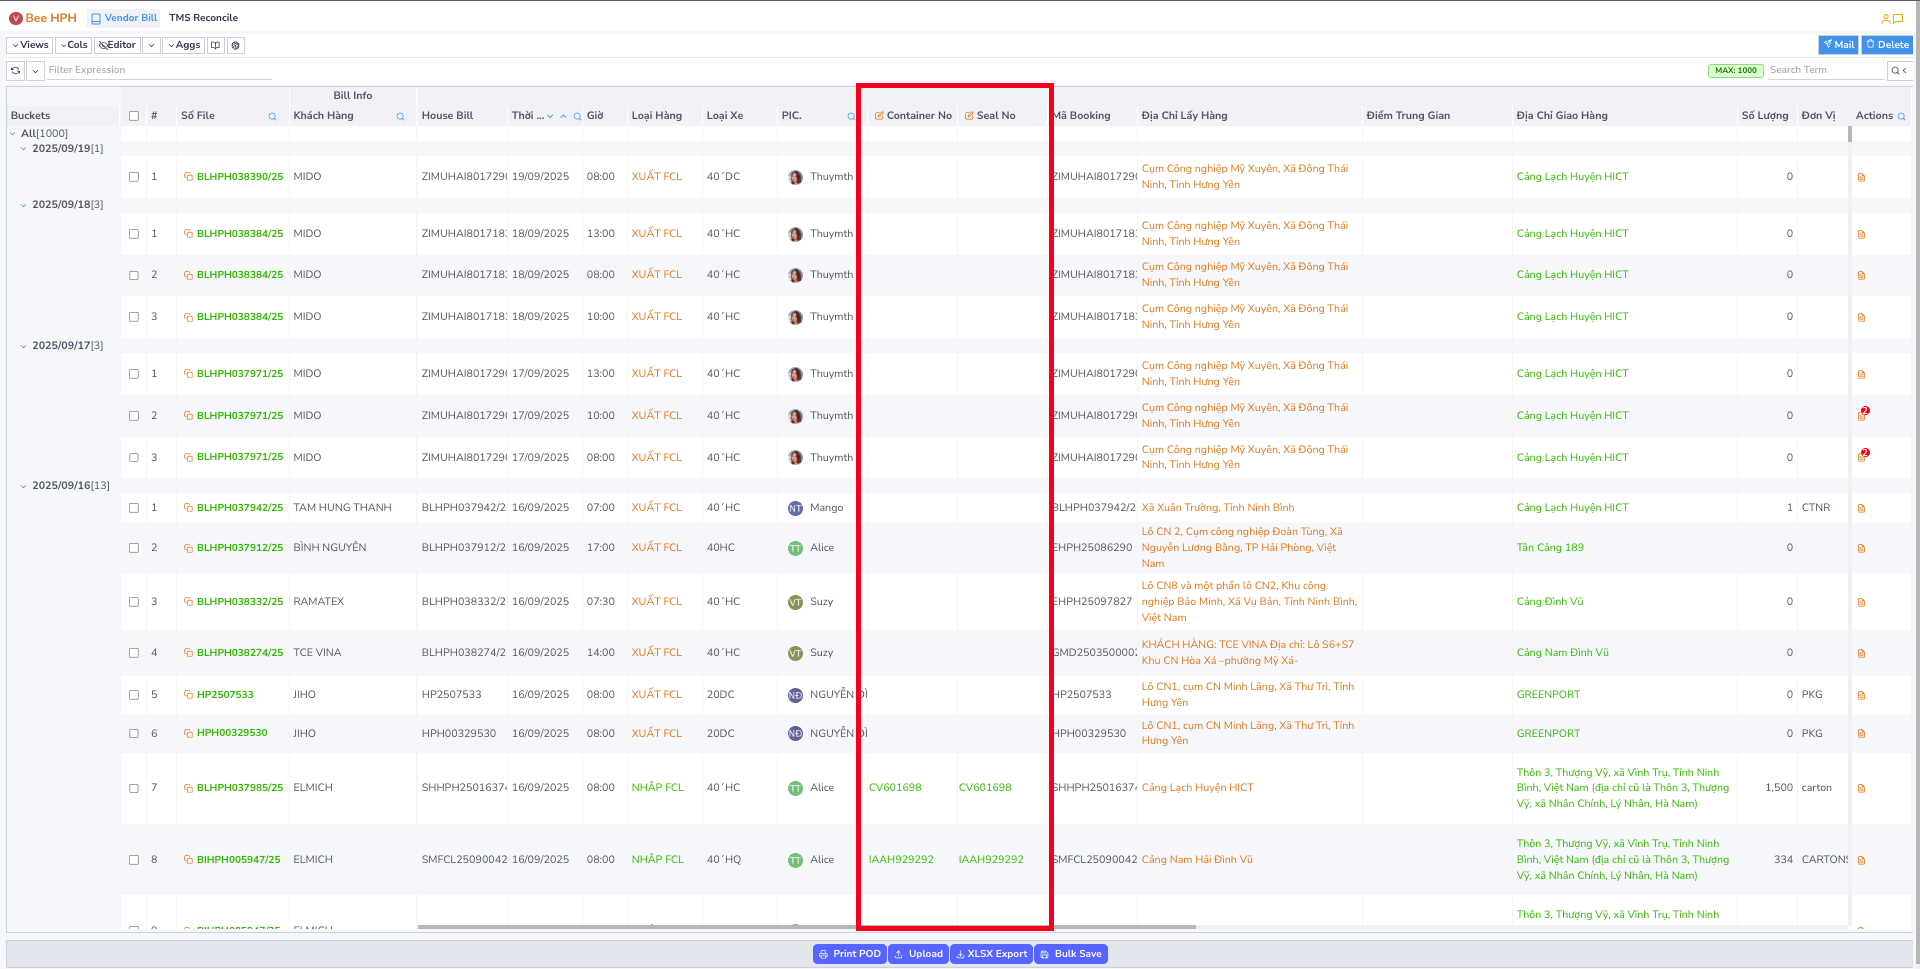Open the chat bubble icon at top right
The width and height of the screenshot is (1920, 969).
pos(1898,18)
